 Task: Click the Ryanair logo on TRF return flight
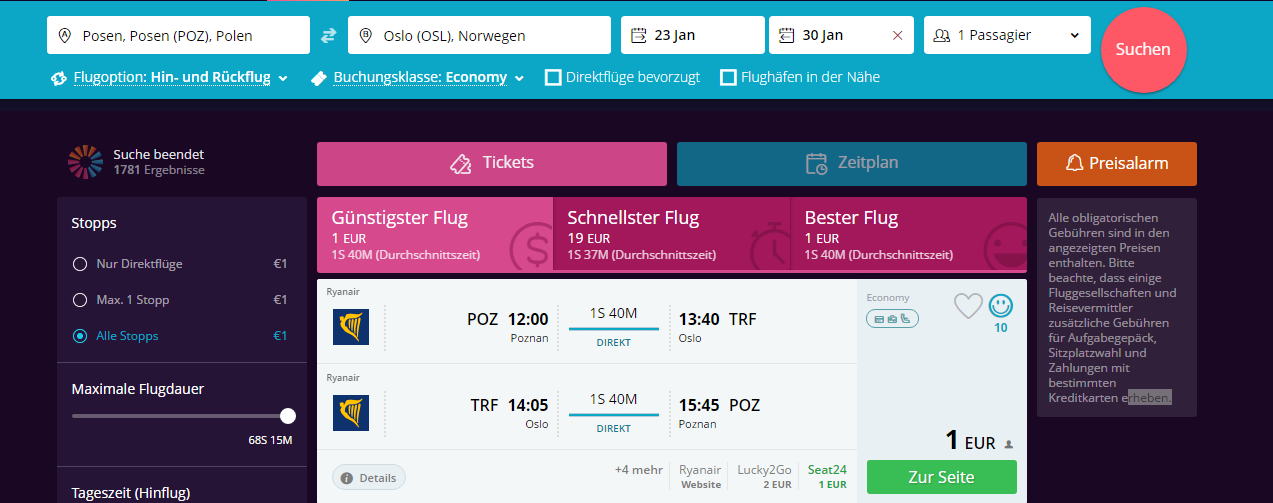351,413
